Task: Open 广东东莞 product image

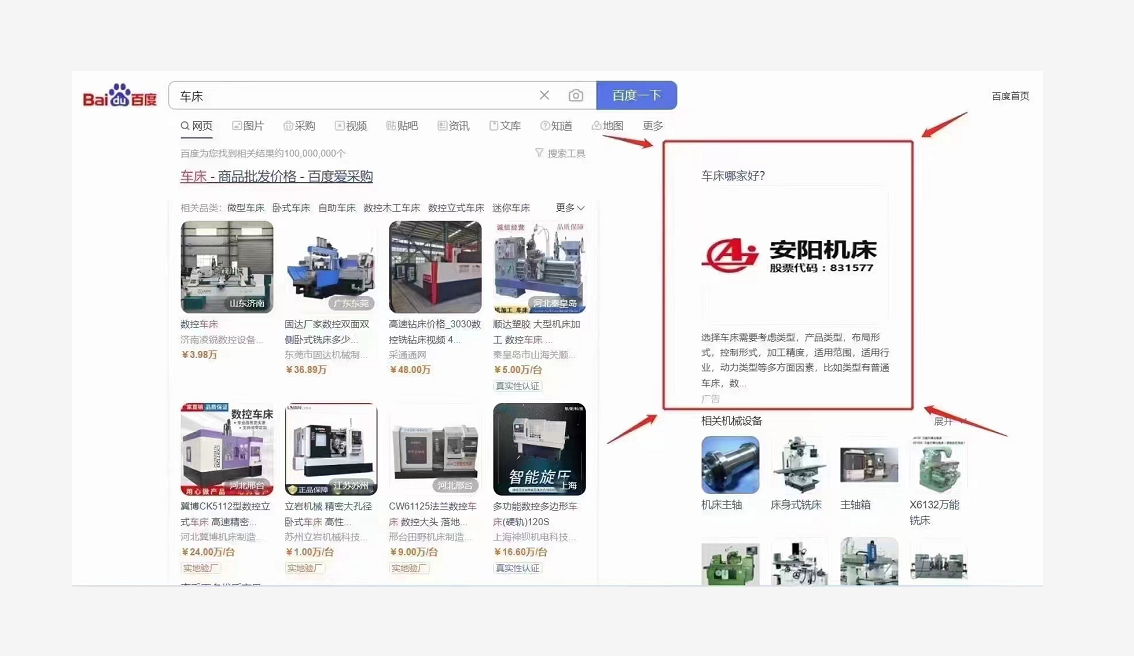Action: pyautogui.click(x=331, y=267)
